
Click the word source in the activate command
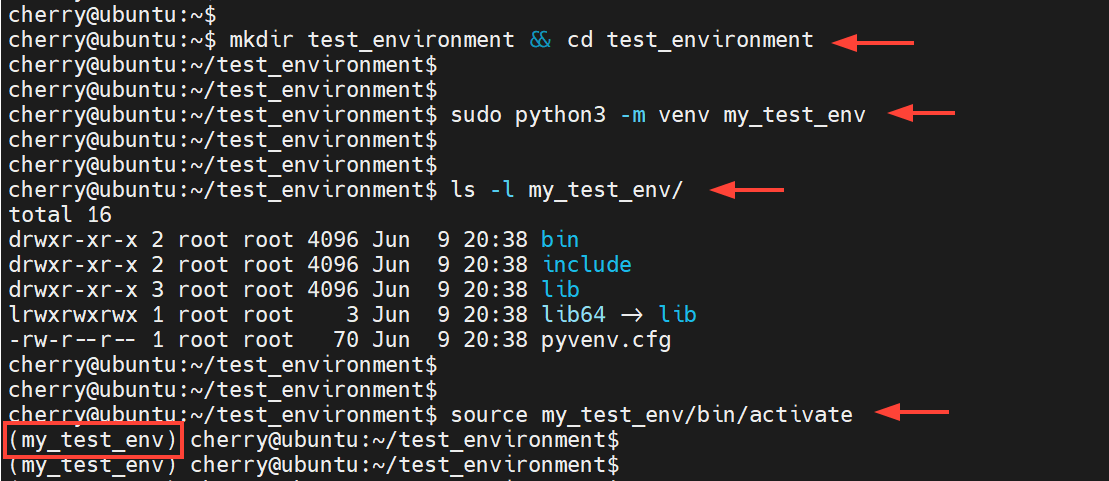(489, 414)
